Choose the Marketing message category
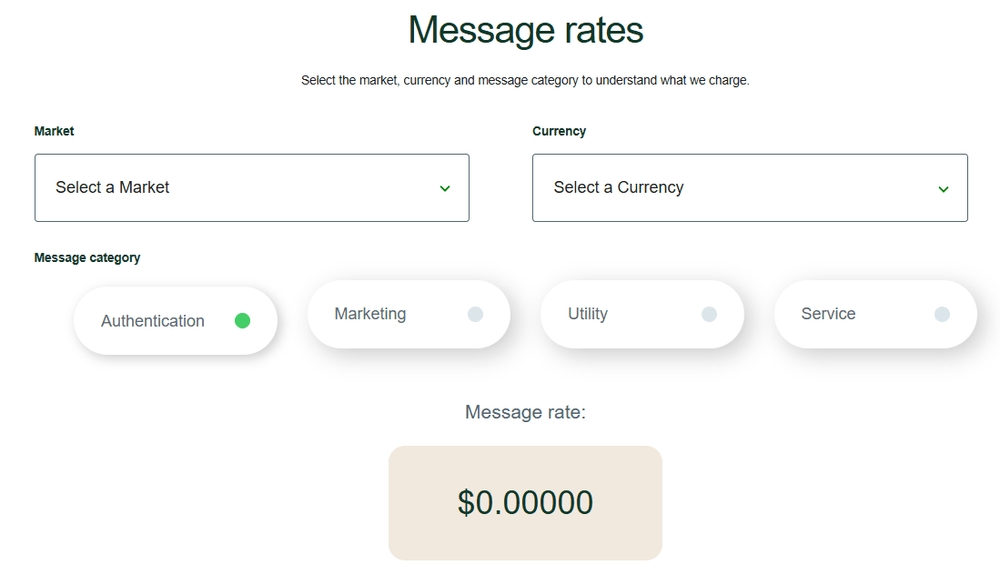This screenshot has width=1000, height=574. point(371,314)
